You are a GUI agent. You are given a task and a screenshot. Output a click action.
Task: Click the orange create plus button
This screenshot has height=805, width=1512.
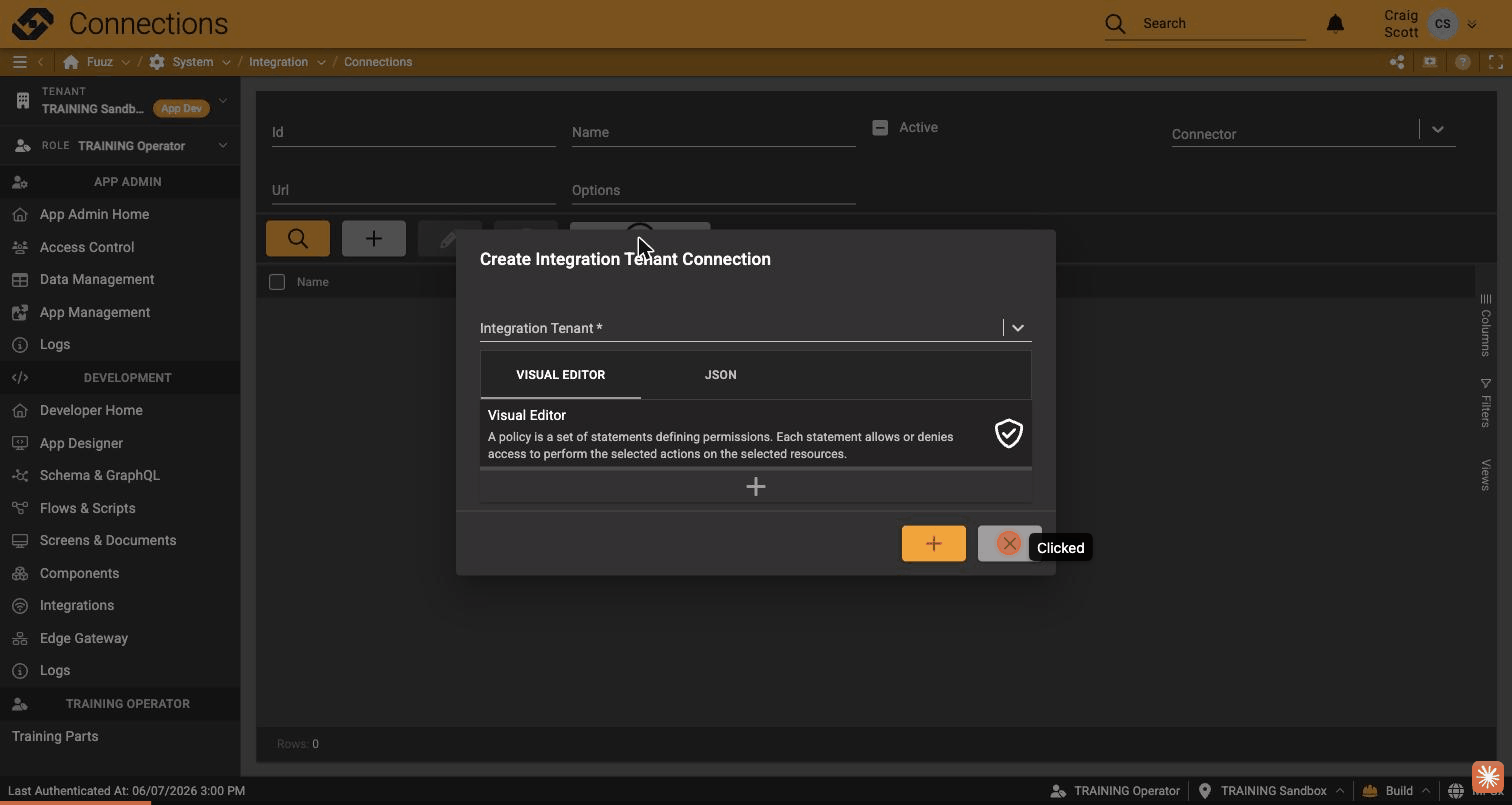(934, 544)
